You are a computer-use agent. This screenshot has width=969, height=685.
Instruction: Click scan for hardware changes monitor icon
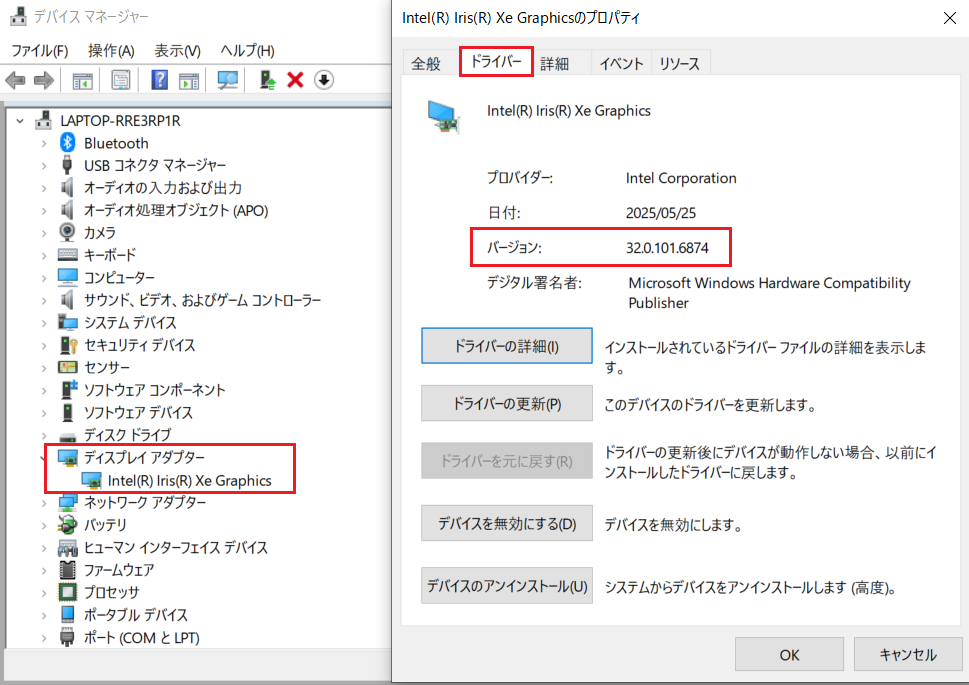pos(227,80)
